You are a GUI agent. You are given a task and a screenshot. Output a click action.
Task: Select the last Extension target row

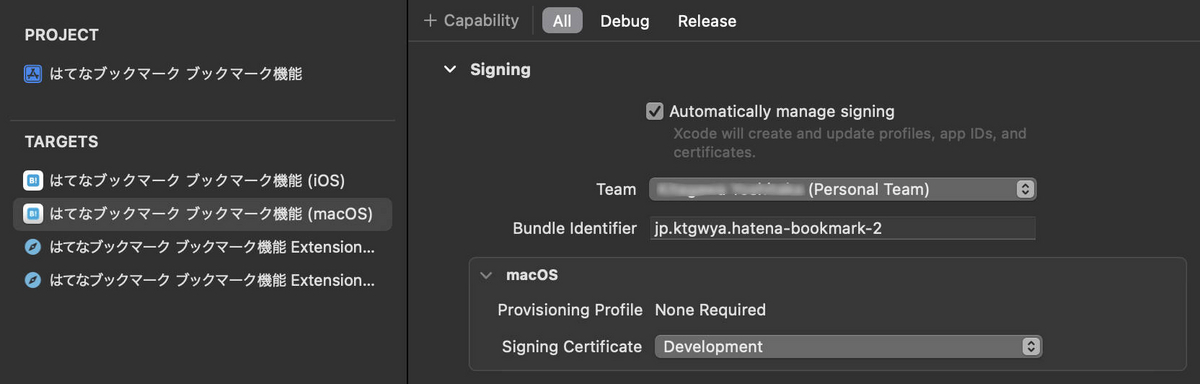click(202, 280)
